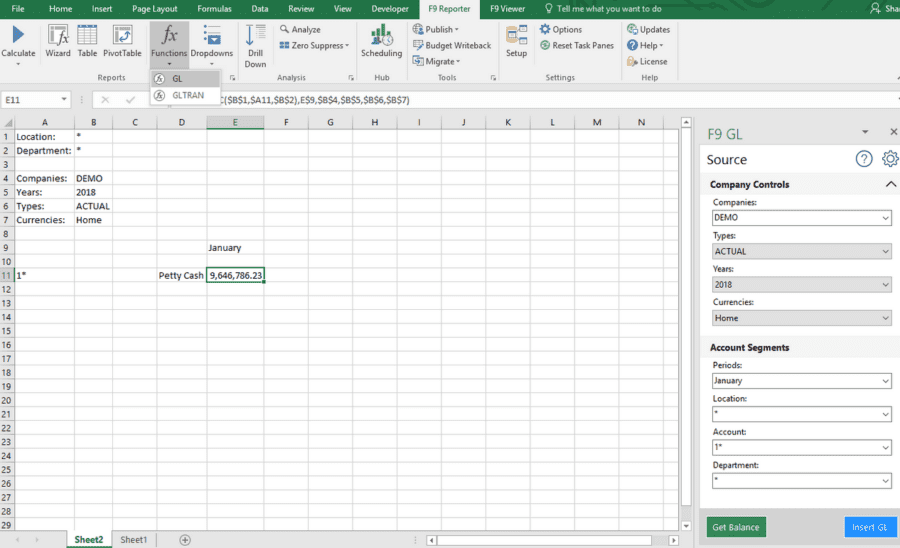
Task: Open the Help menu in ribbon
Action: click(645, 45)
